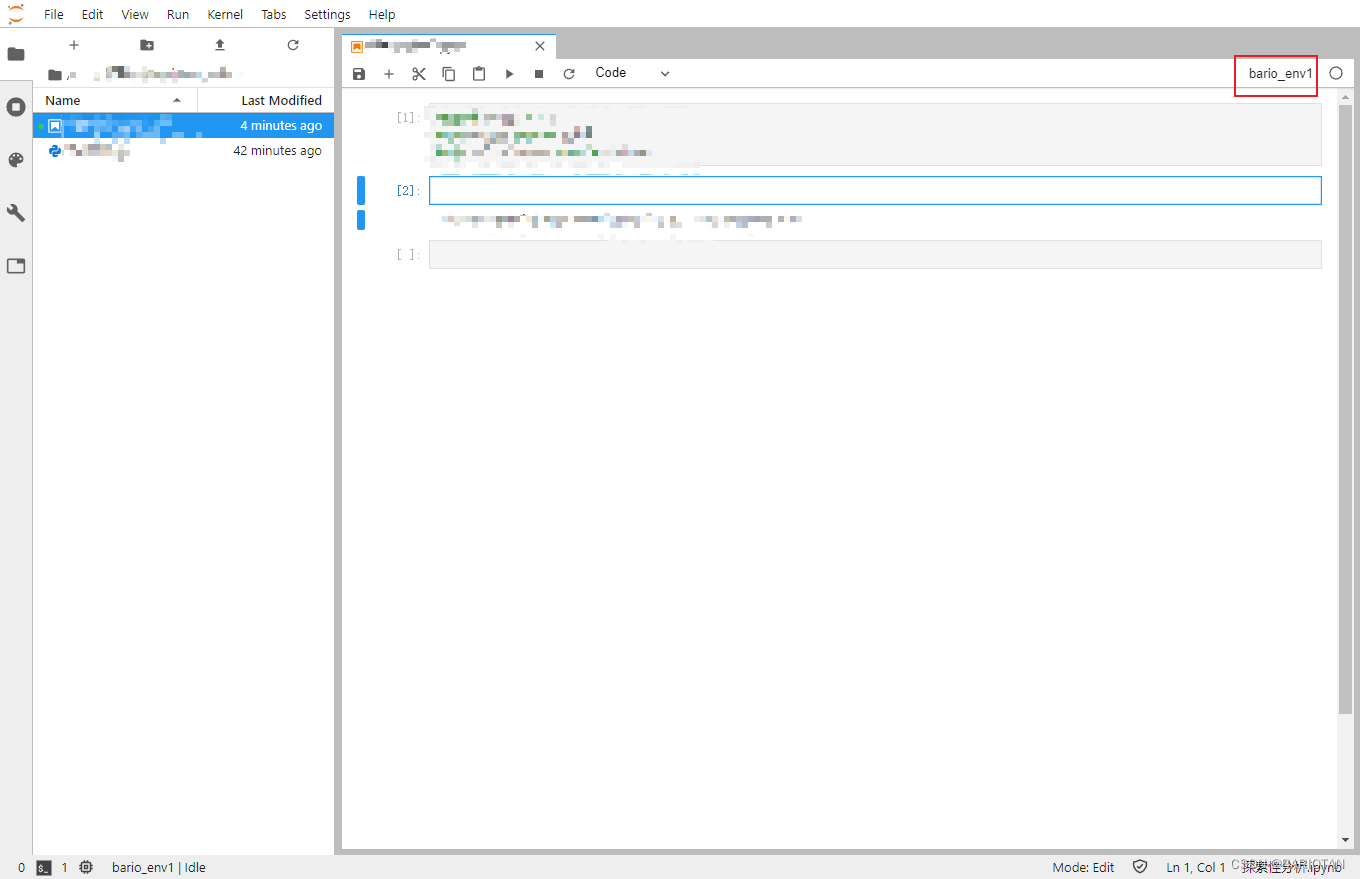
Task: Refresh the file list
Action: (x=293, y=45)
